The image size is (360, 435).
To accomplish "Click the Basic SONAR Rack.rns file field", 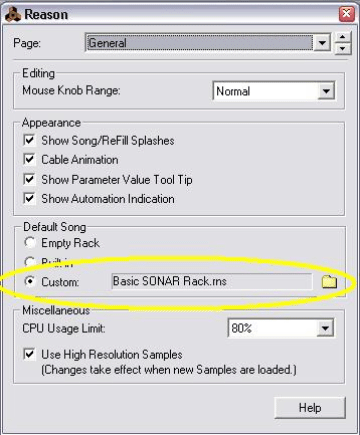I will [212, 281].
